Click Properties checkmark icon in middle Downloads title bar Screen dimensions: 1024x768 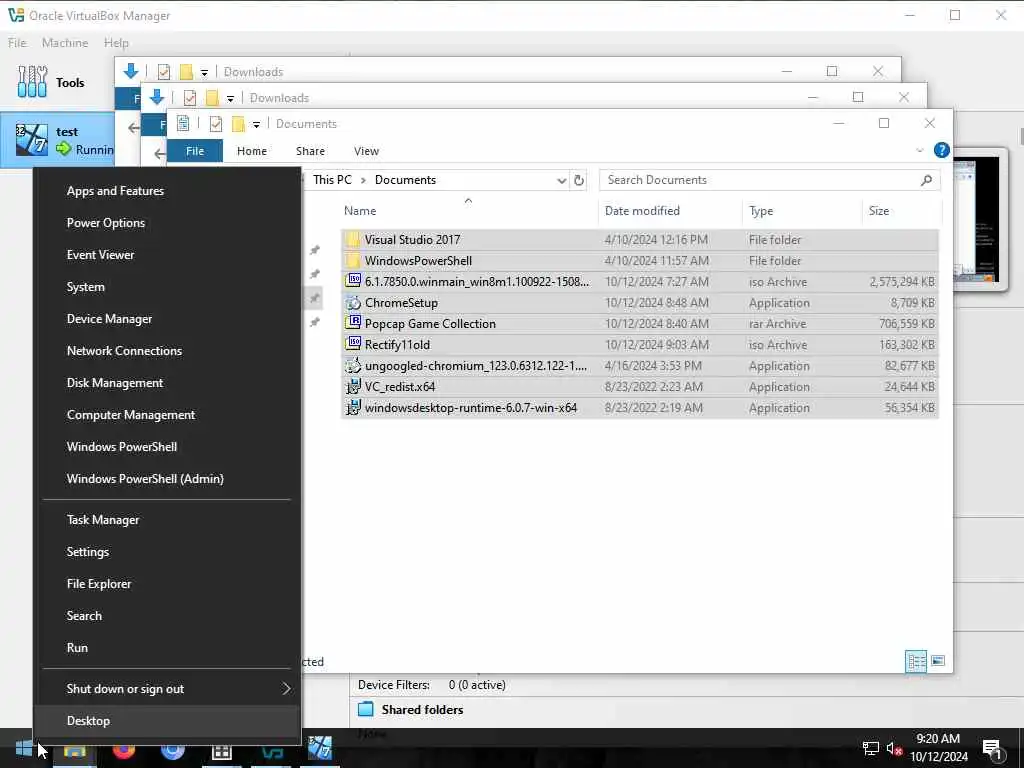pos(189,97)
